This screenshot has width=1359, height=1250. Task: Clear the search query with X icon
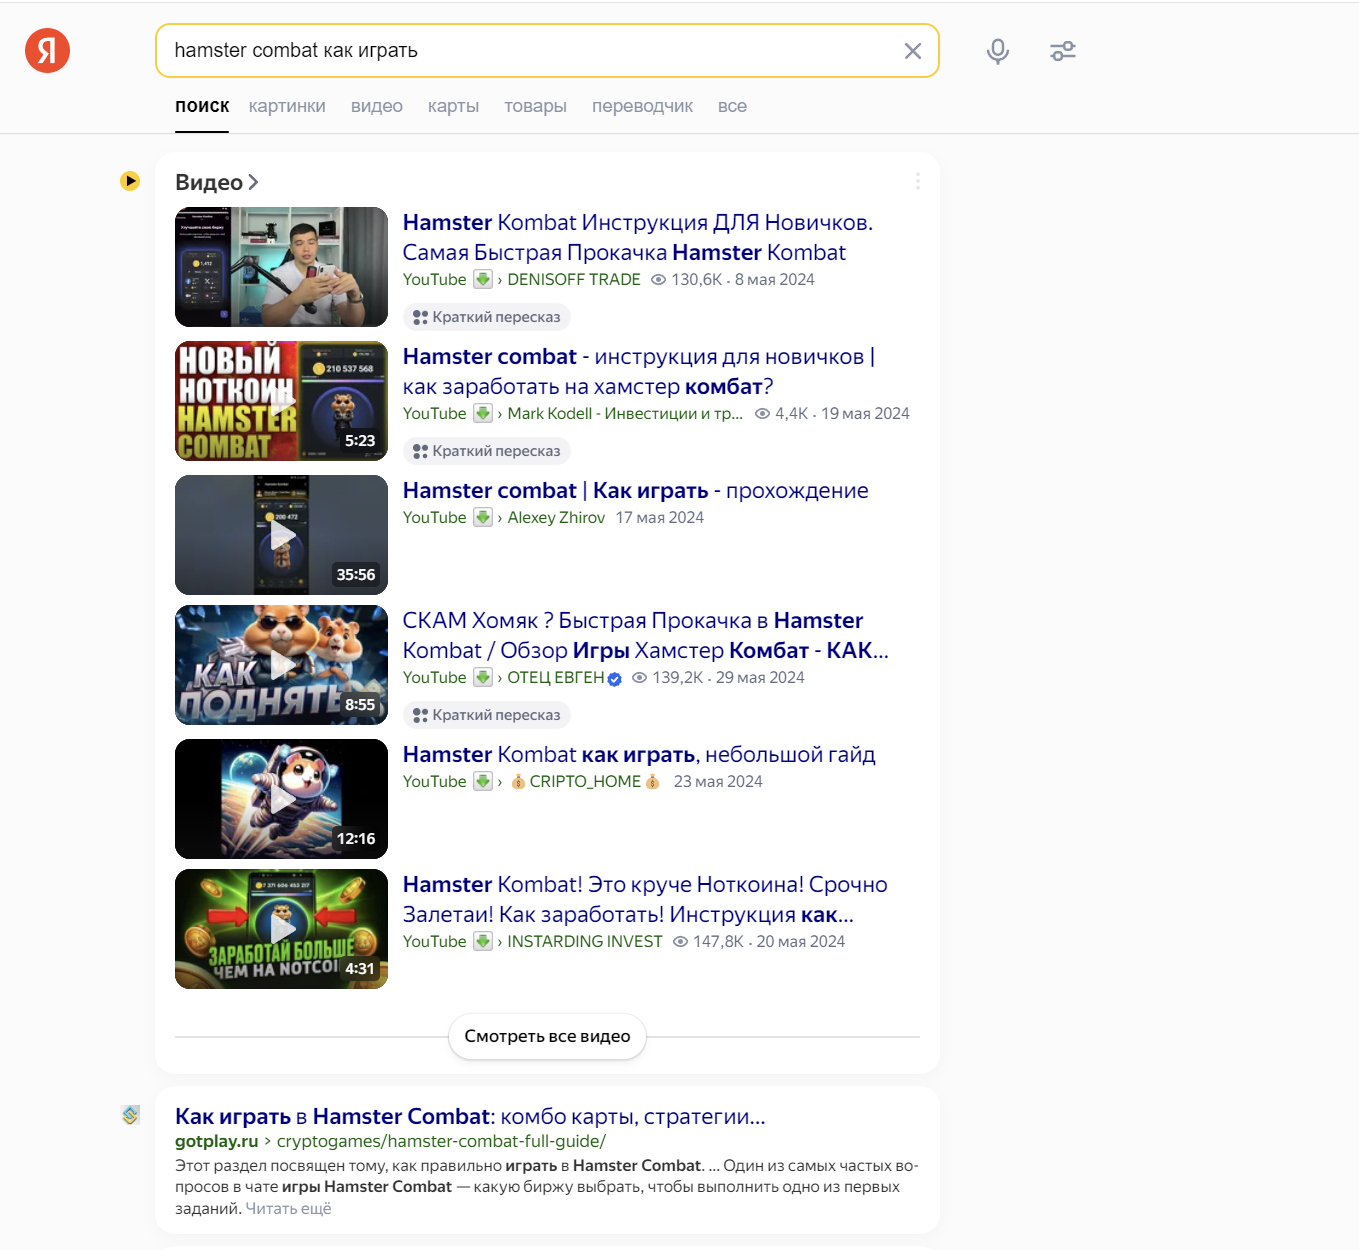[912, 51]
